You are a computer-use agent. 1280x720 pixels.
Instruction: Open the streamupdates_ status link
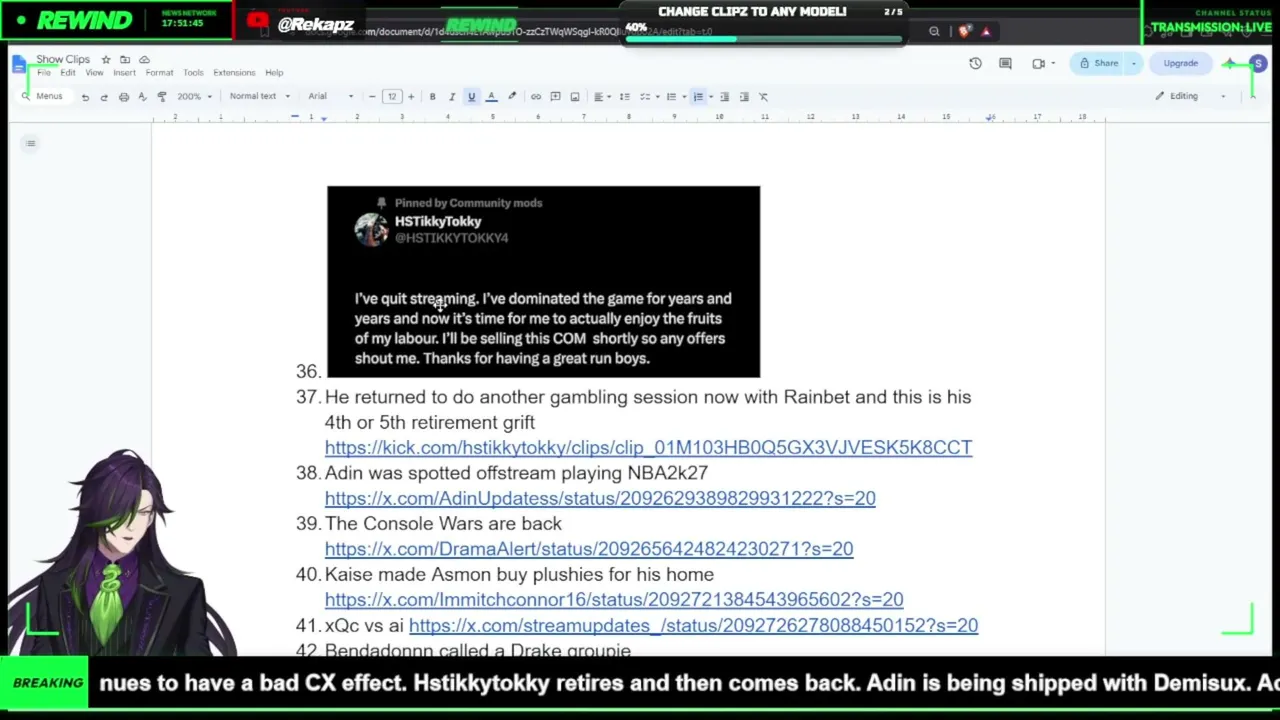(x=693, y=625)
